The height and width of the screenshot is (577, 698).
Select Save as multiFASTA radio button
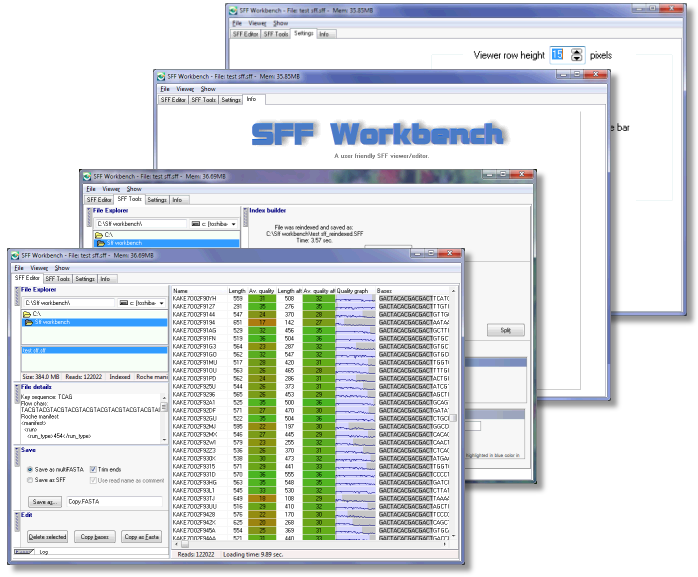(x=30, y=469)
